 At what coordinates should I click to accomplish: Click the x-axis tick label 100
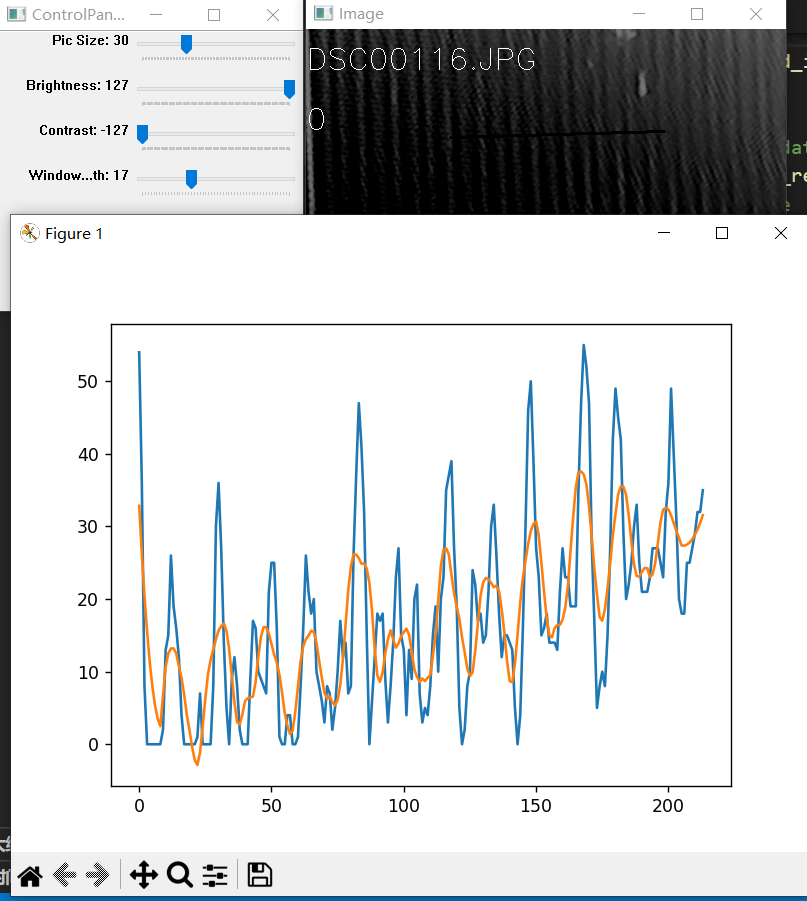point(404,806)
